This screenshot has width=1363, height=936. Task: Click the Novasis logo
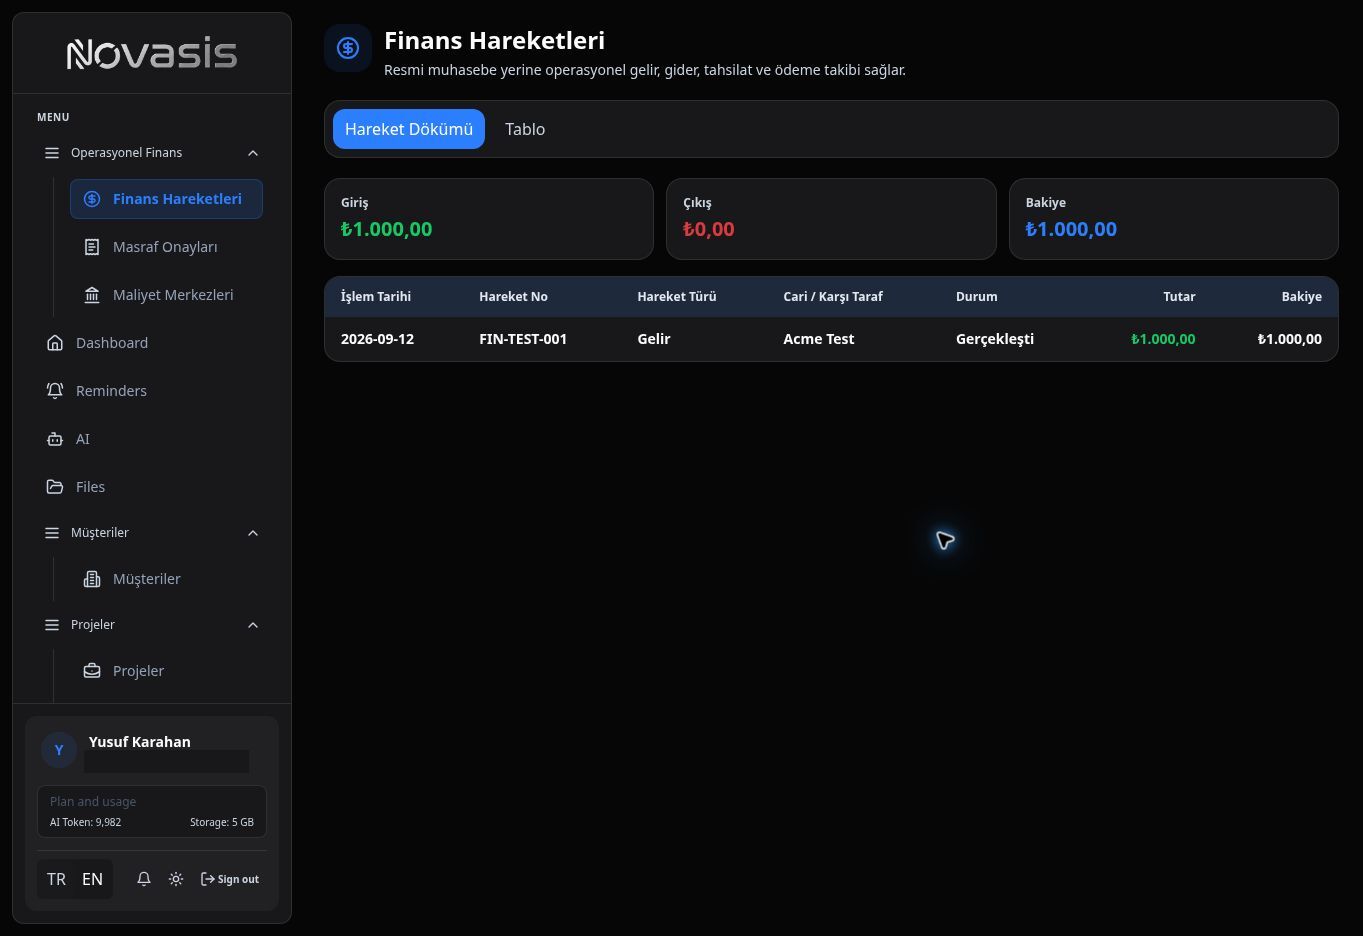pos(152,54)
